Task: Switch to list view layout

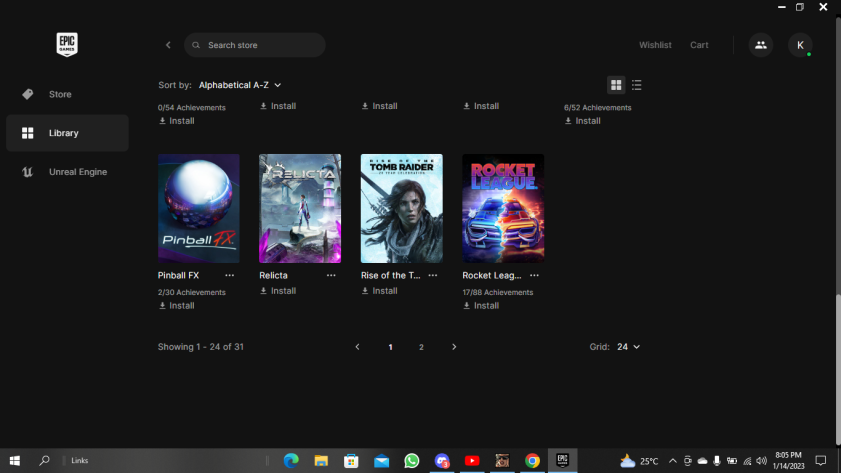Action: click(x=637, y=85)
